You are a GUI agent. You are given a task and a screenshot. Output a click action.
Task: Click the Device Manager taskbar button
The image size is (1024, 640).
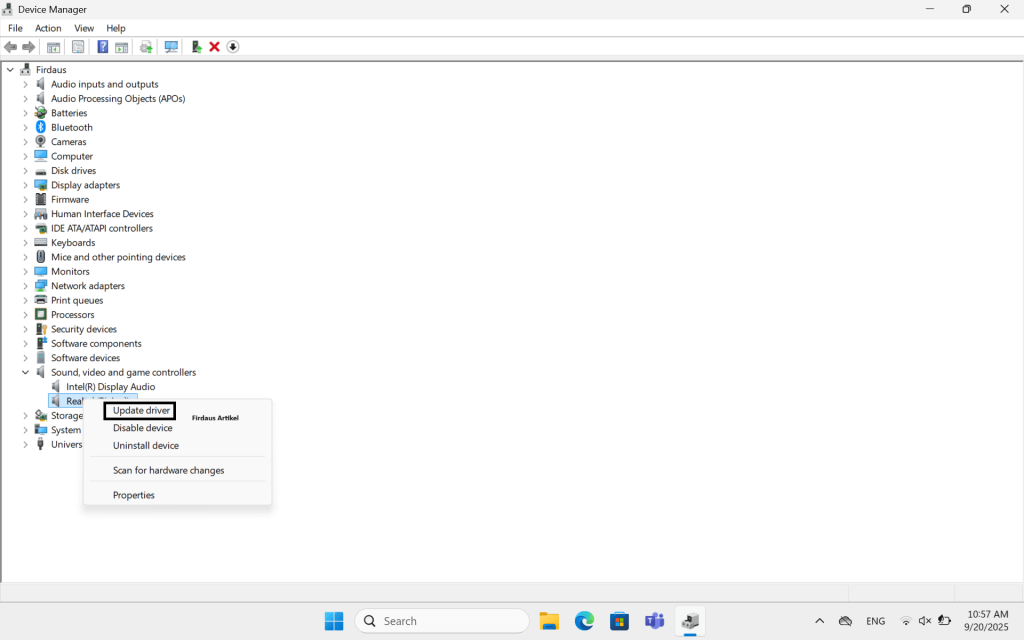tap(690, 621)
